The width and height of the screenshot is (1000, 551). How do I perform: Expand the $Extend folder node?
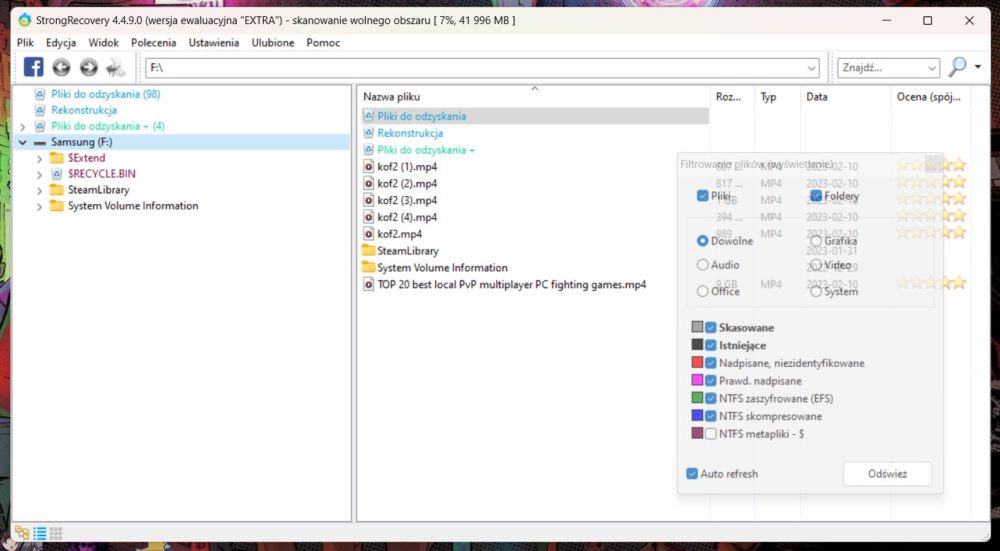[40, 158]
